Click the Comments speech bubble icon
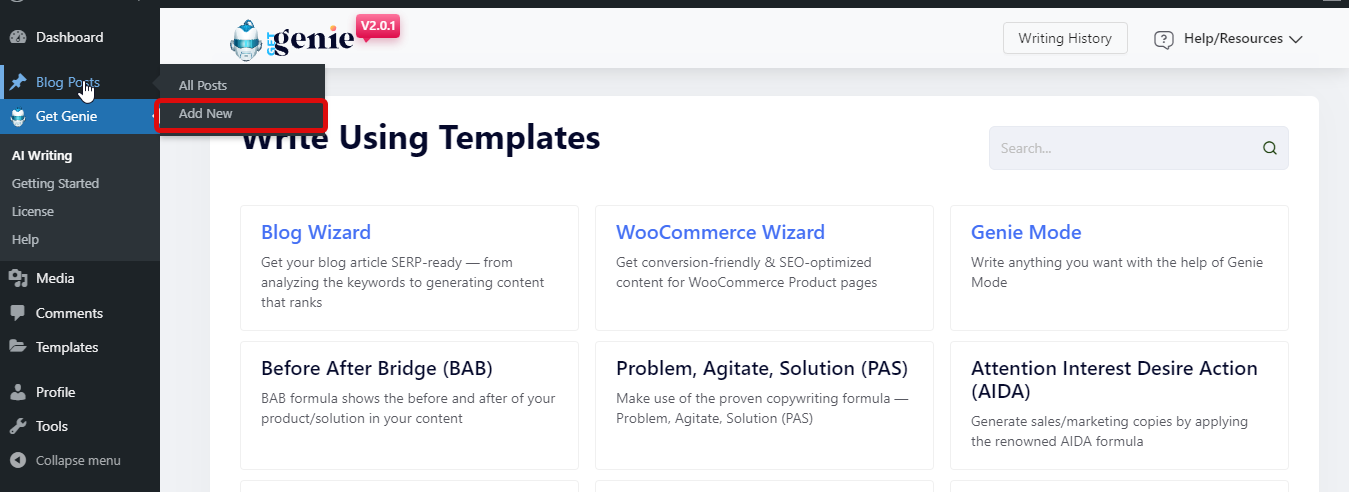 pyautogui.click(x=18, y=313)
